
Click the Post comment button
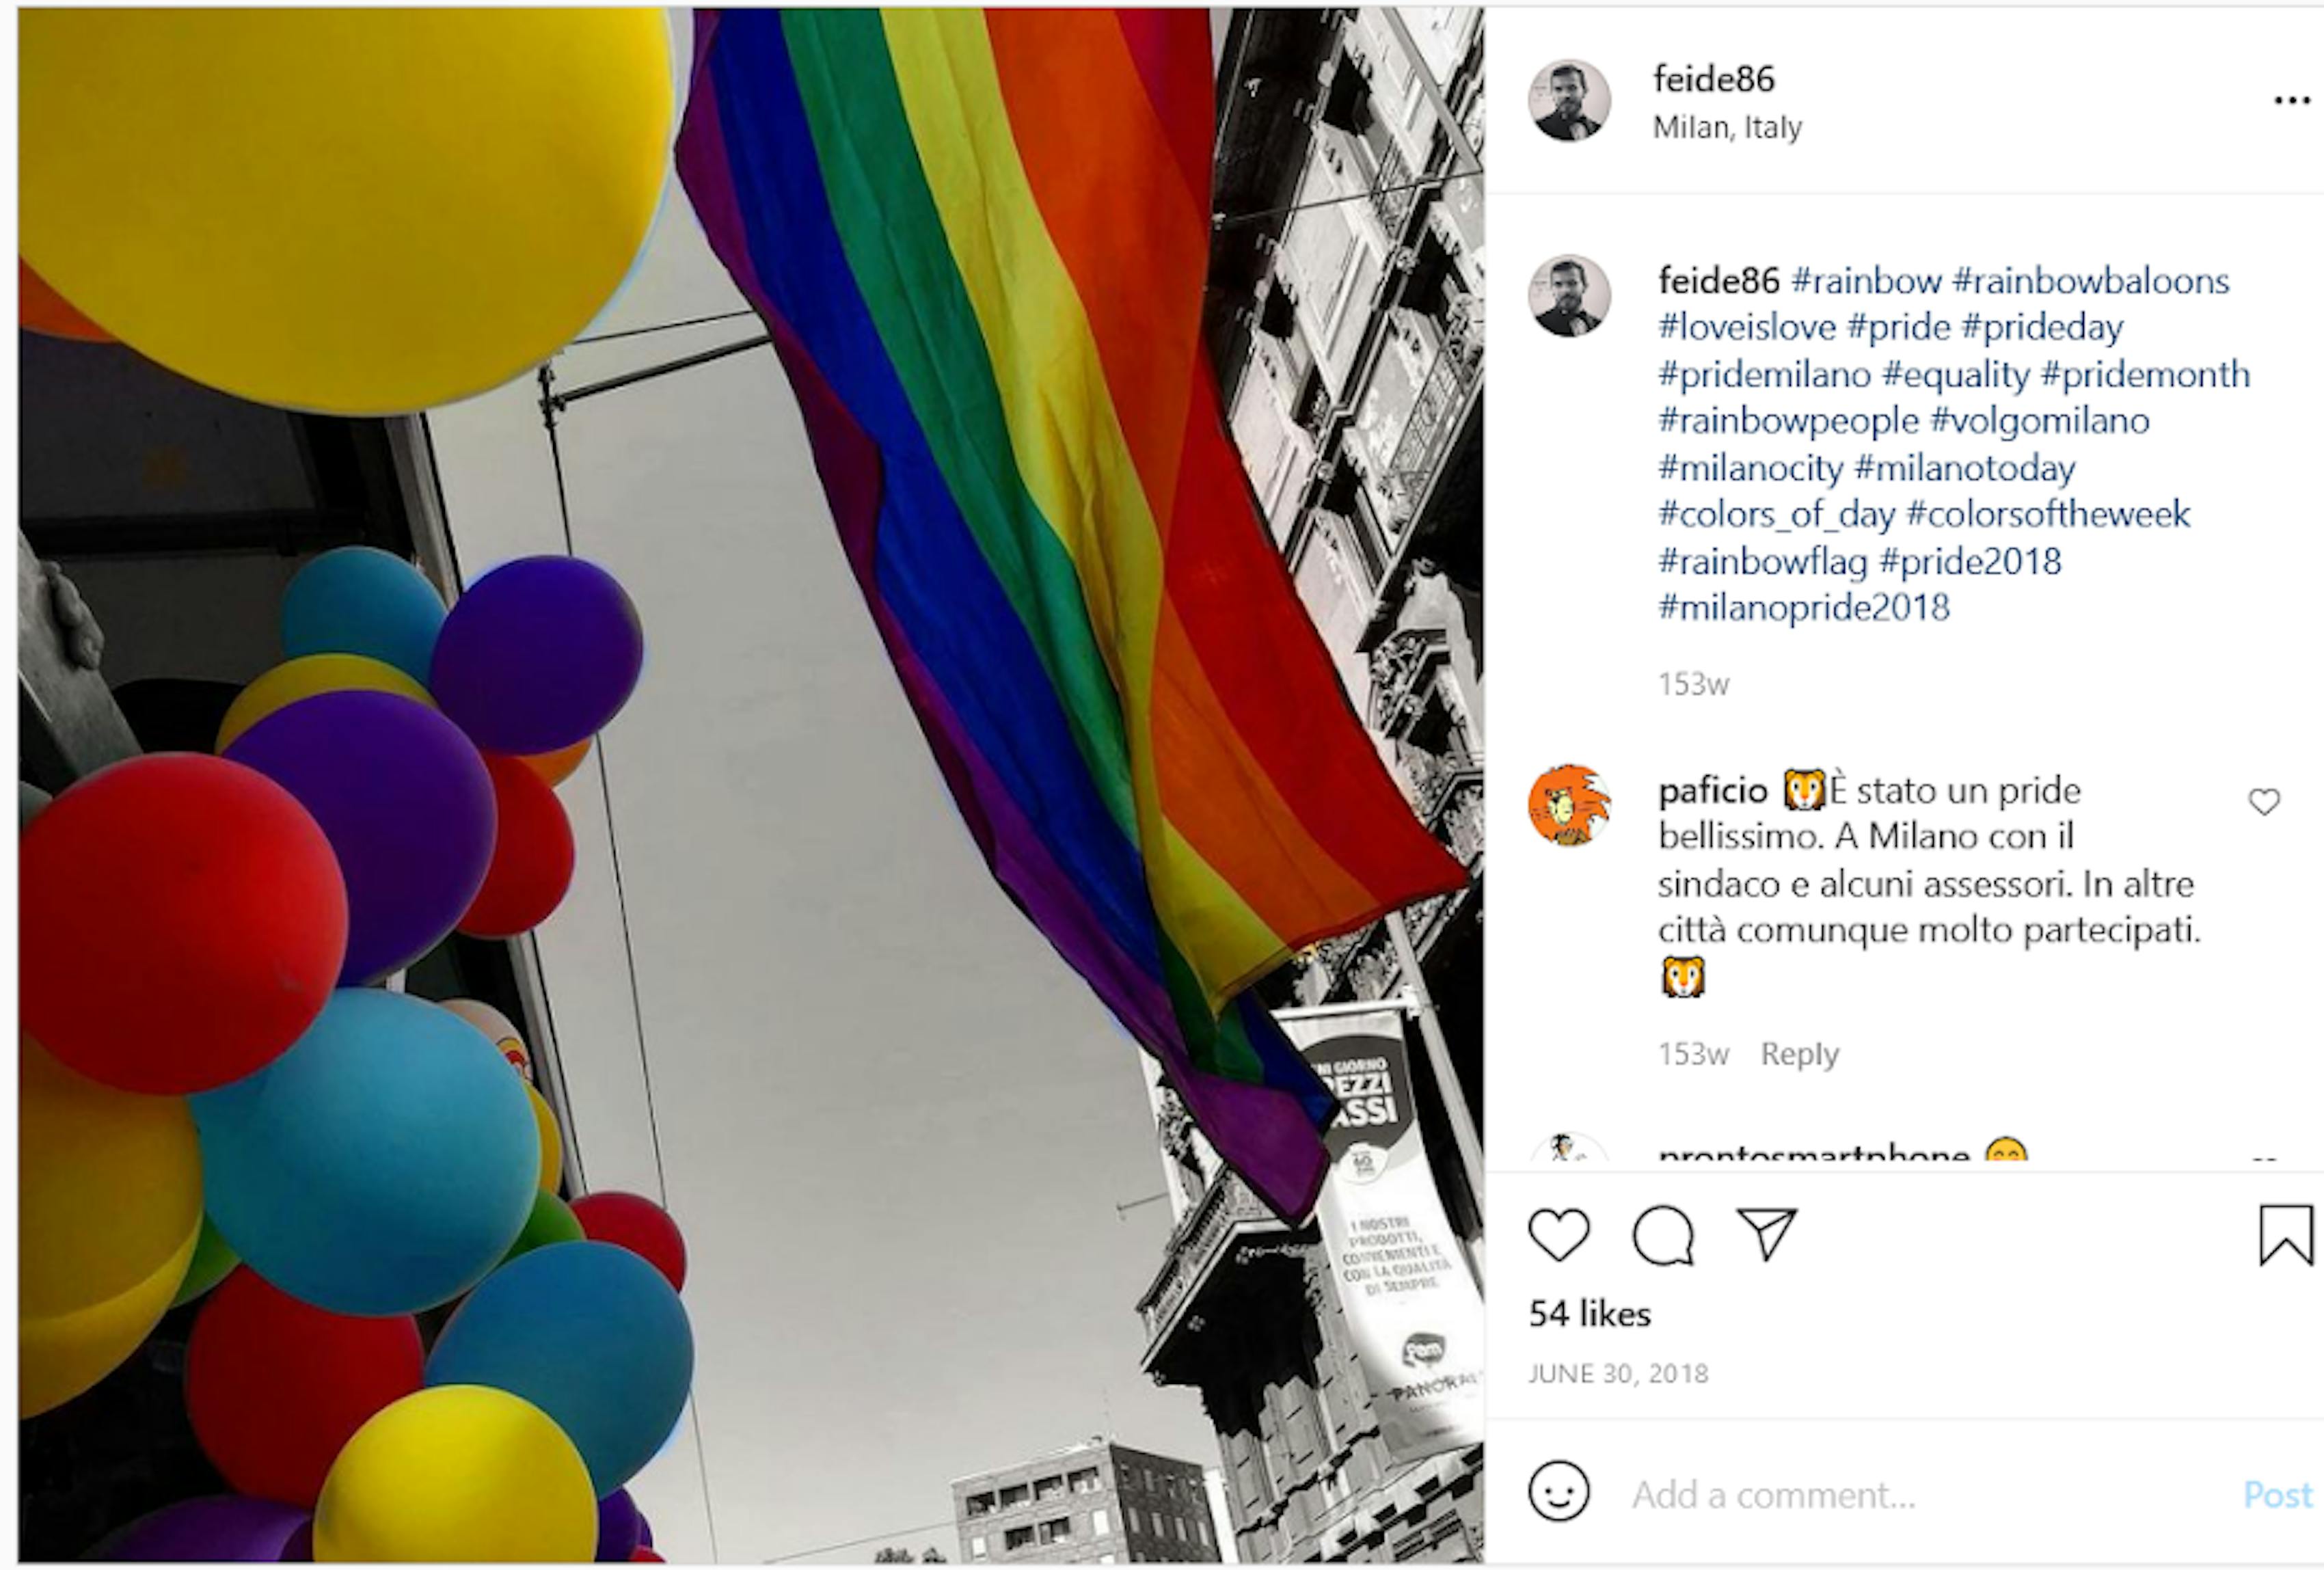tap(2277, 1494)
